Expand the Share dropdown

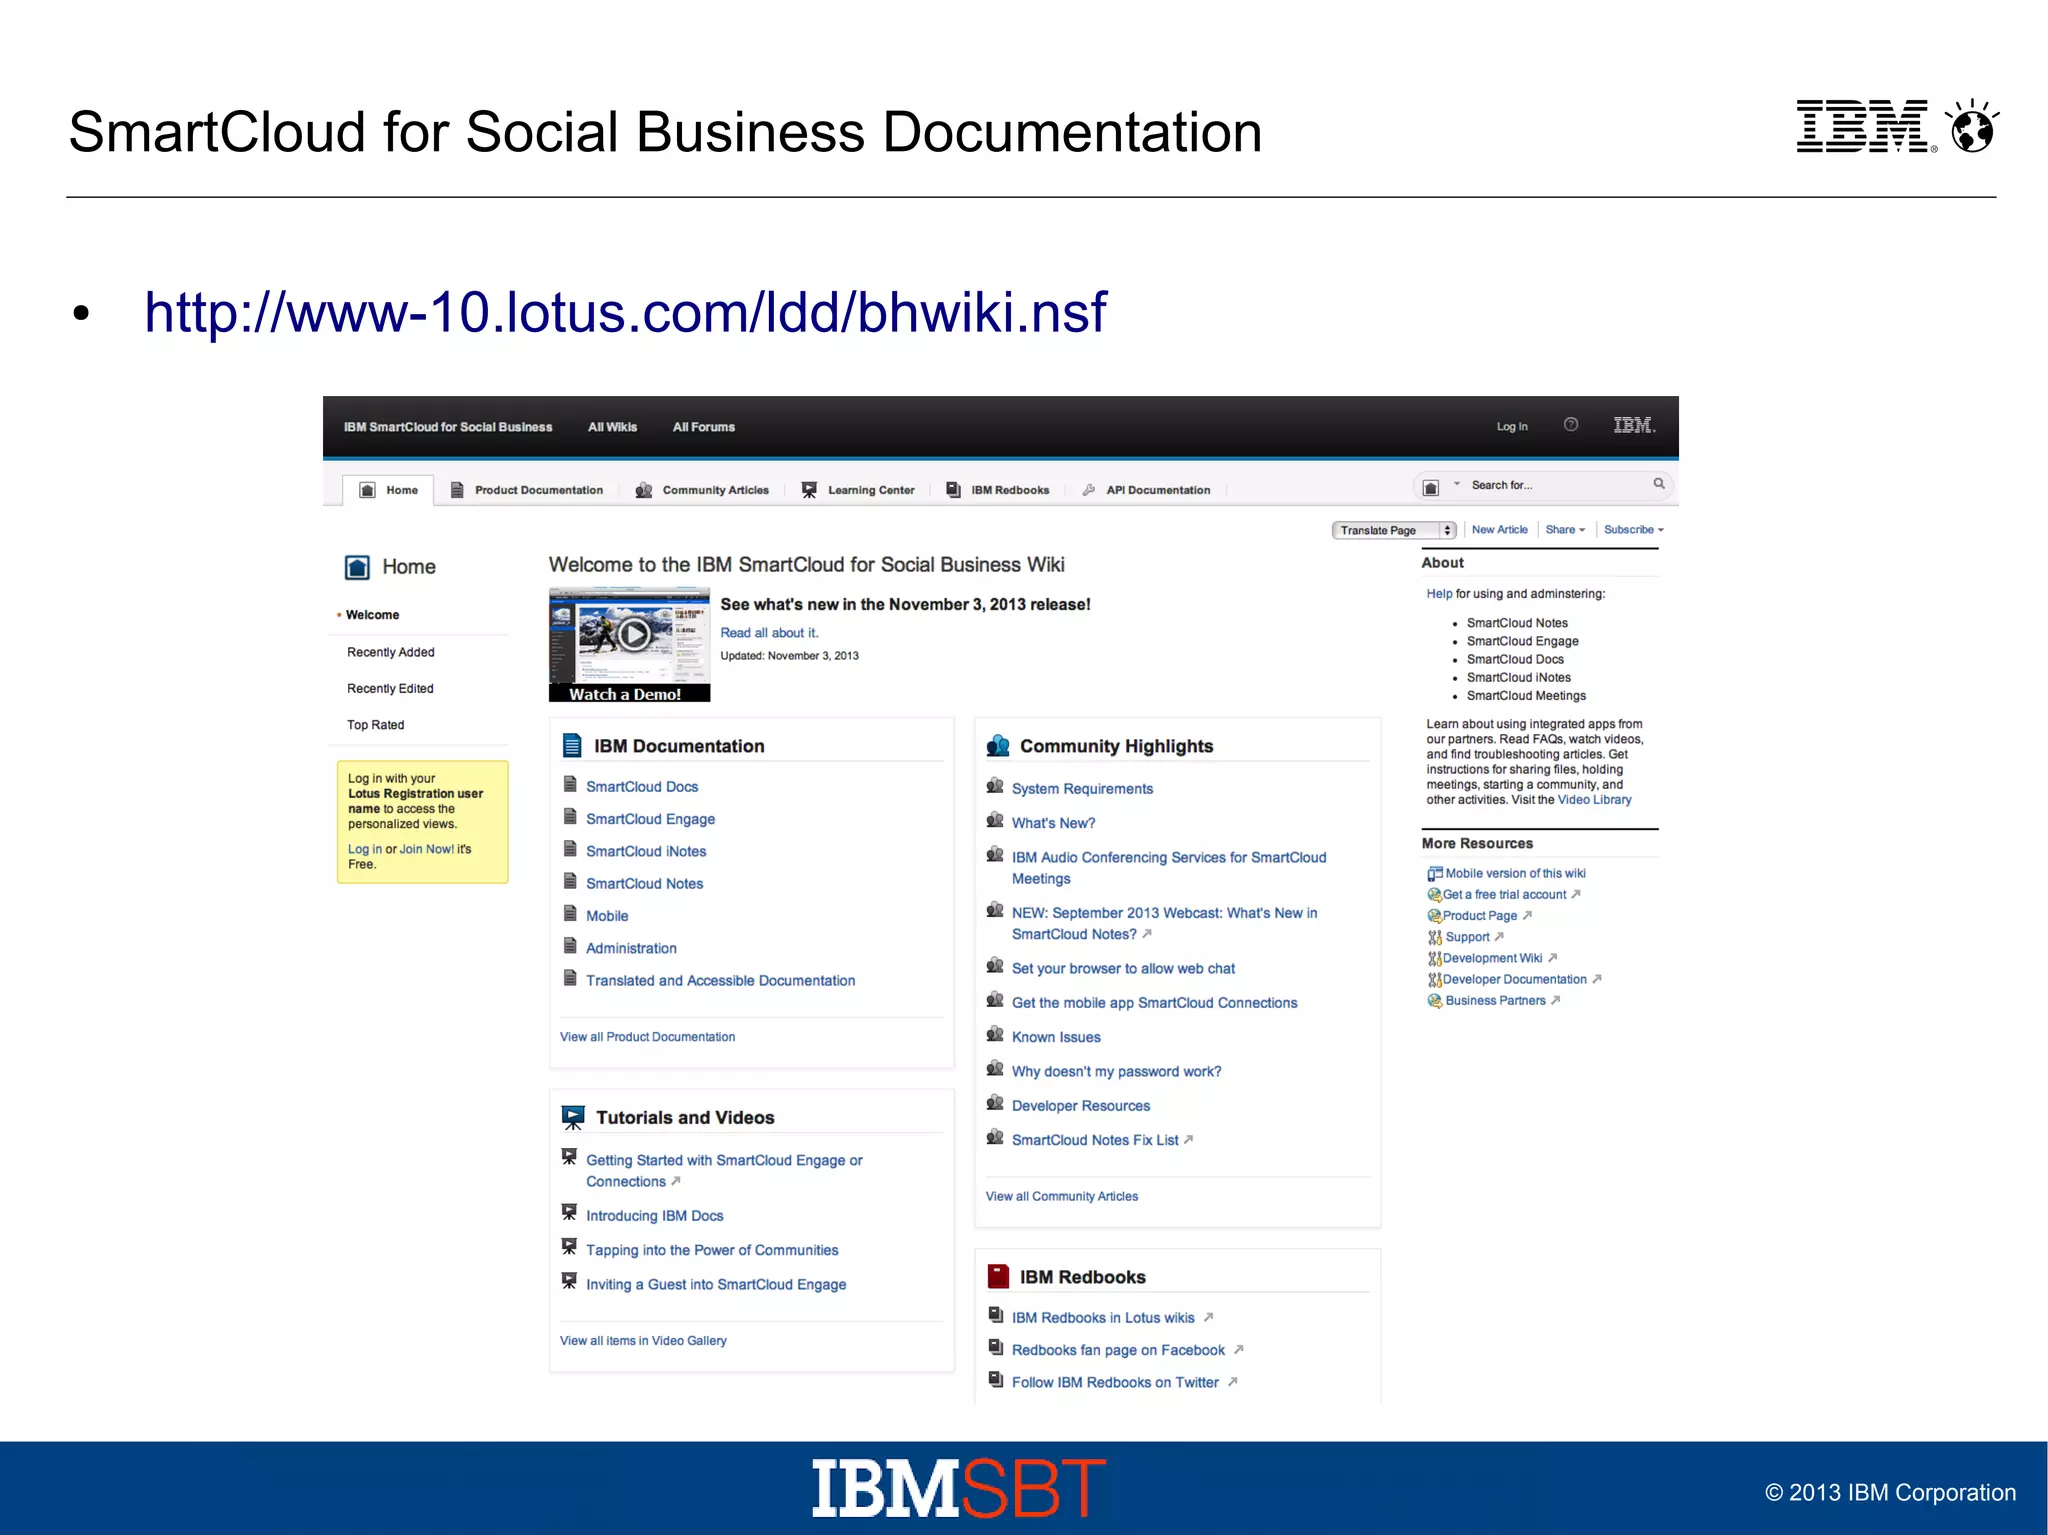point(1565,530)
